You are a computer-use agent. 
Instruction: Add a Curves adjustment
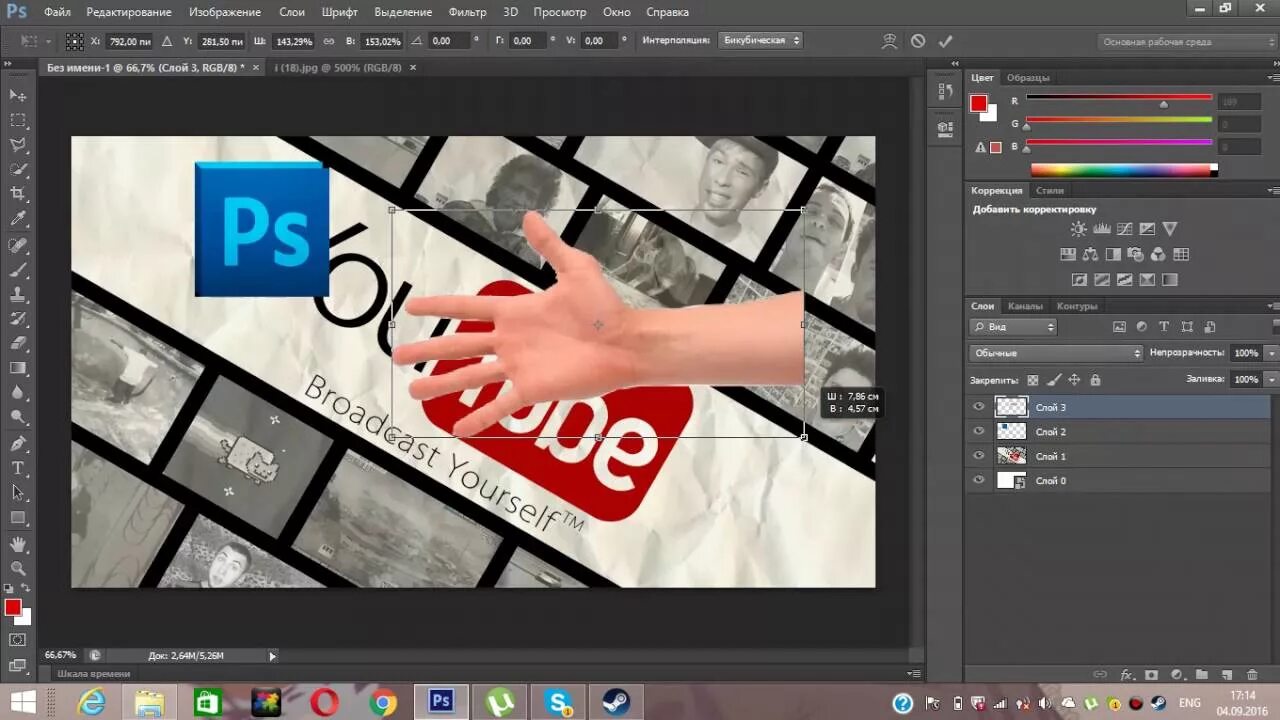(x=1124, y=229)
